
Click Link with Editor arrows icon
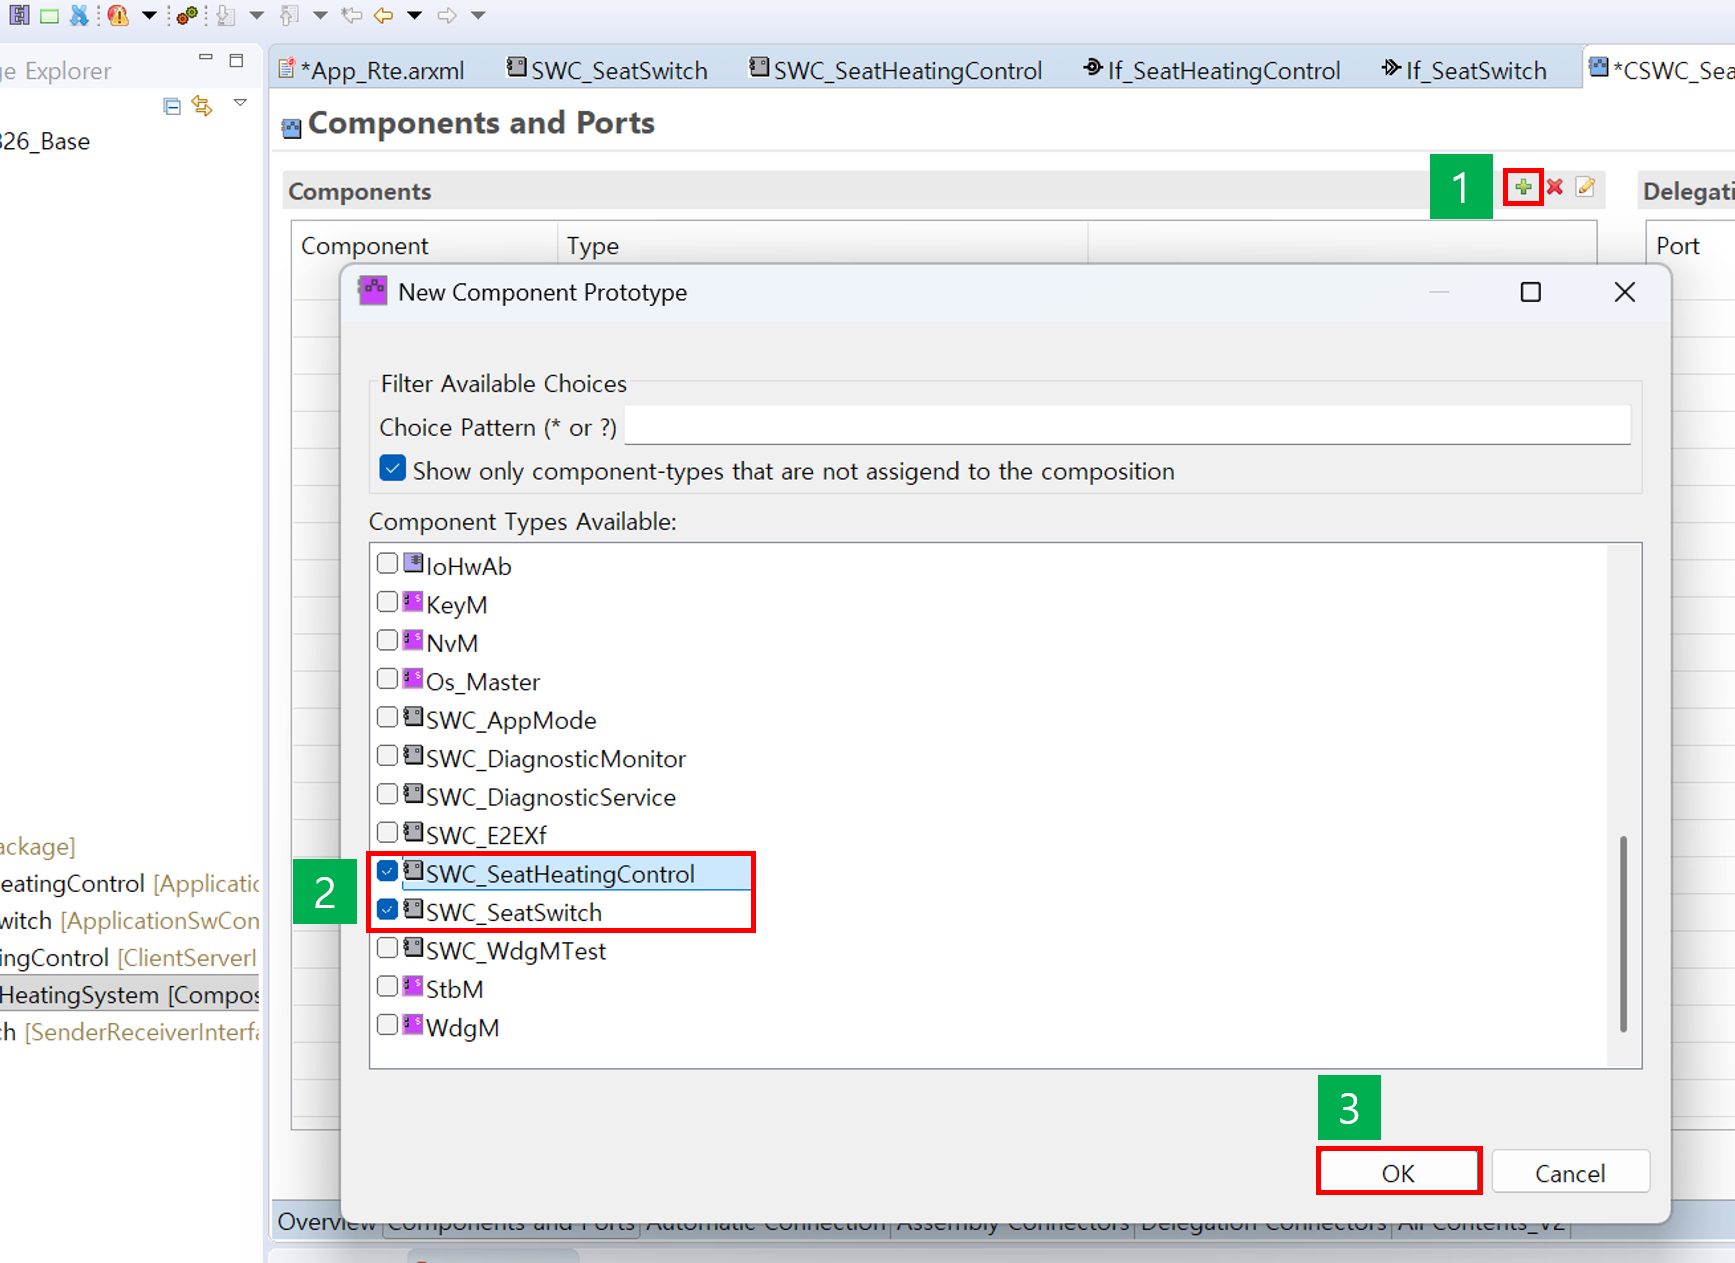[x=202, y=106]
